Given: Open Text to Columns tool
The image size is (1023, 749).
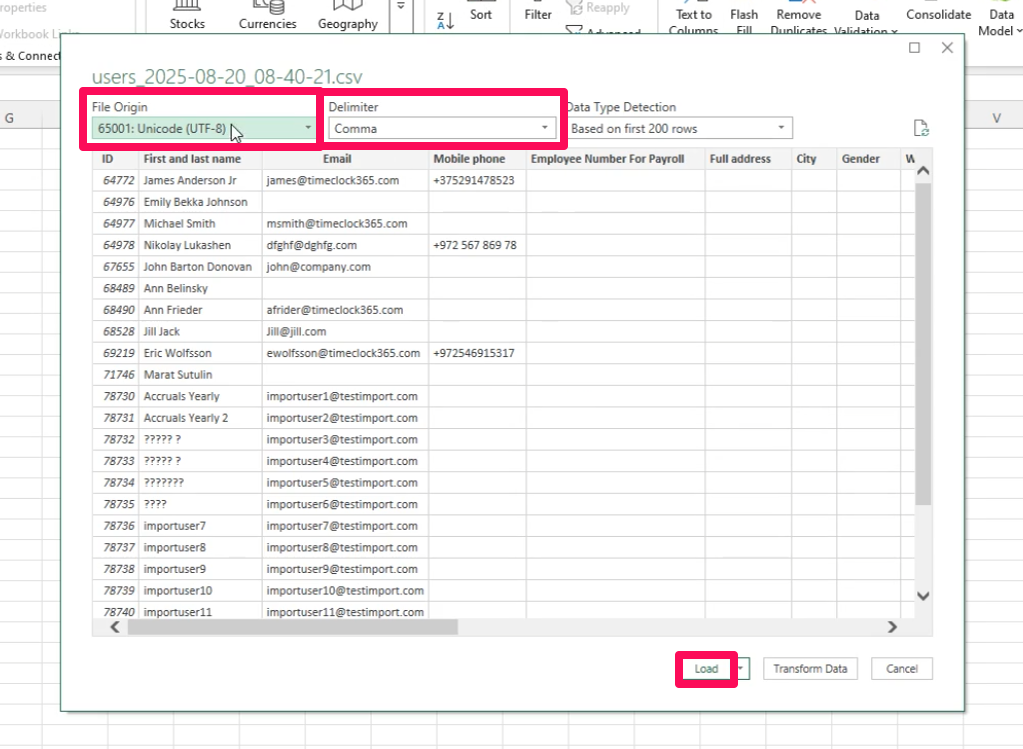Looking at the screenshot, I should [694, 21].
